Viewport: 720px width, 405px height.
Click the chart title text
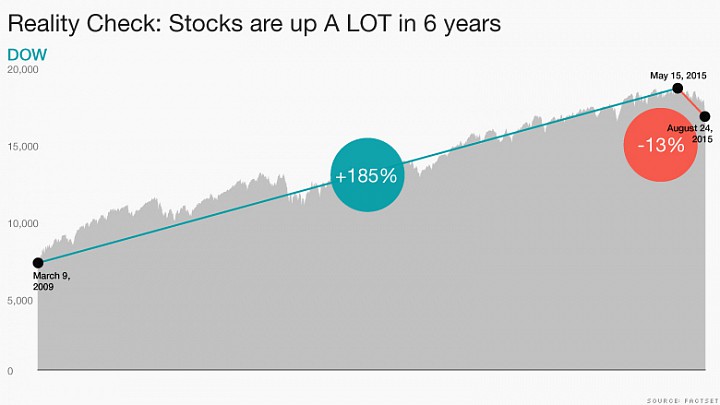click(254, 23)
